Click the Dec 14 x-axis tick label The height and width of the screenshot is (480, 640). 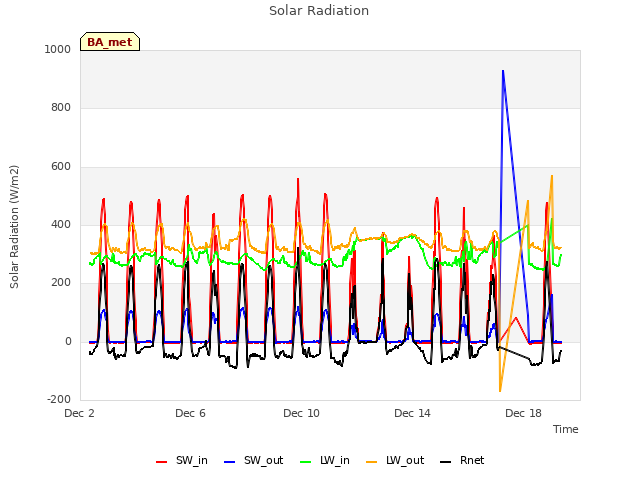[x=412, y=413]
